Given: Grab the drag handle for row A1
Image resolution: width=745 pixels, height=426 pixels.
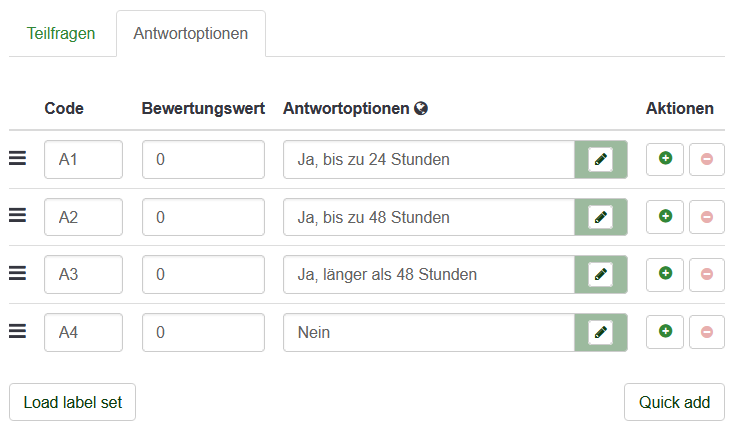Looking at the screenshot, I should click(18, 158).
